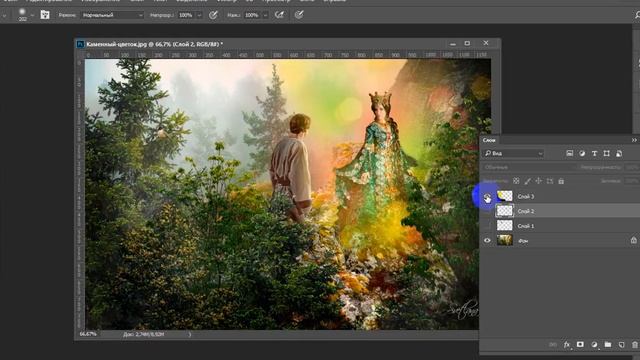
Task: Switch to the Слои panel tab
Action: (489, 140)
